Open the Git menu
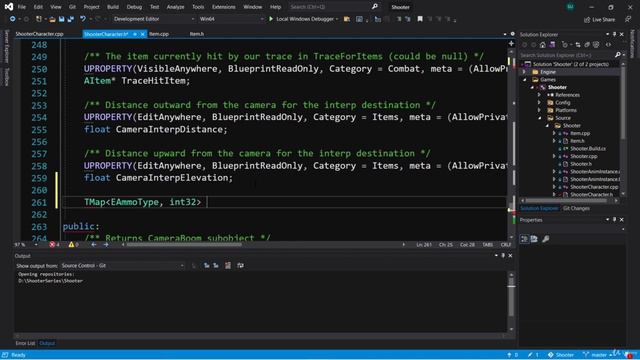640x360 pixels. pyautogui.click(x=72, y=7)
